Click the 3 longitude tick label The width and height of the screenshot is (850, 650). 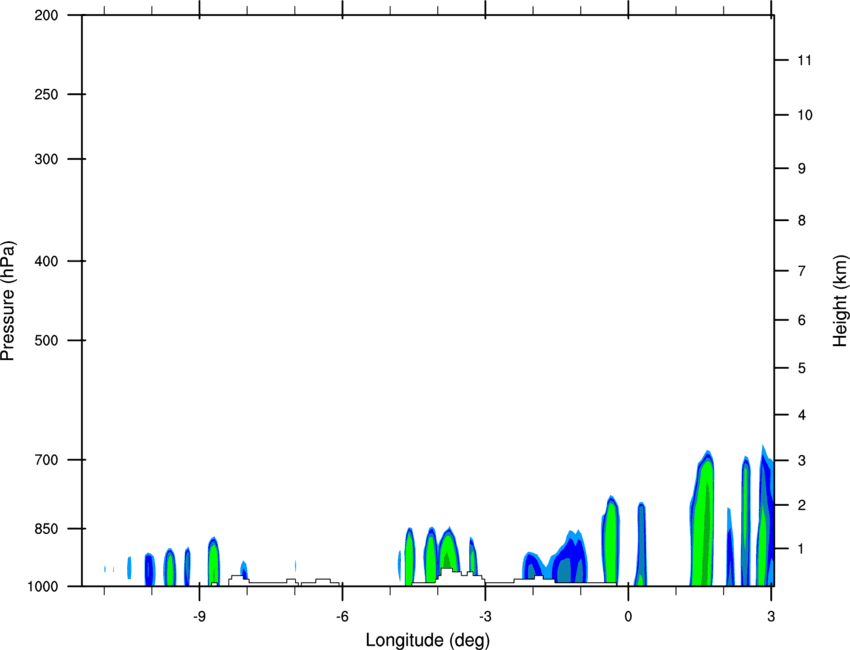[771, 617]
